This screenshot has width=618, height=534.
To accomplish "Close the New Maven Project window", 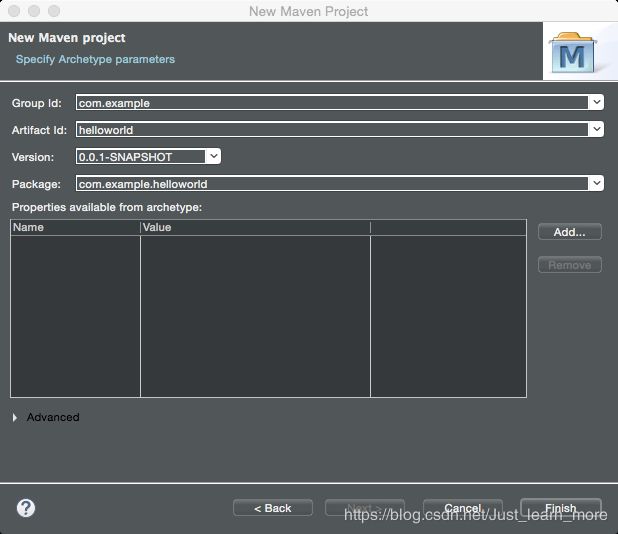I will [14, 11].
